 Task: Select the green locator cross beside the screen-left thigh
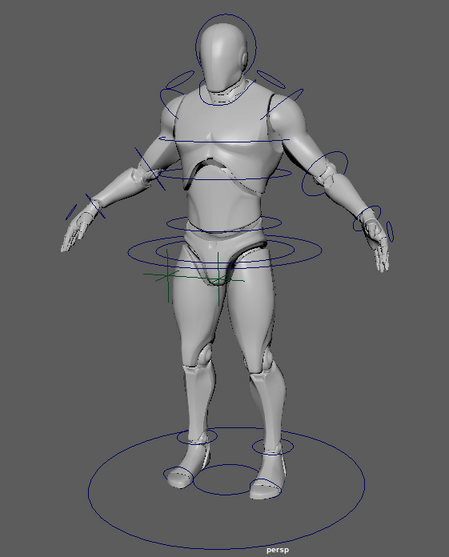coord(167,274)
